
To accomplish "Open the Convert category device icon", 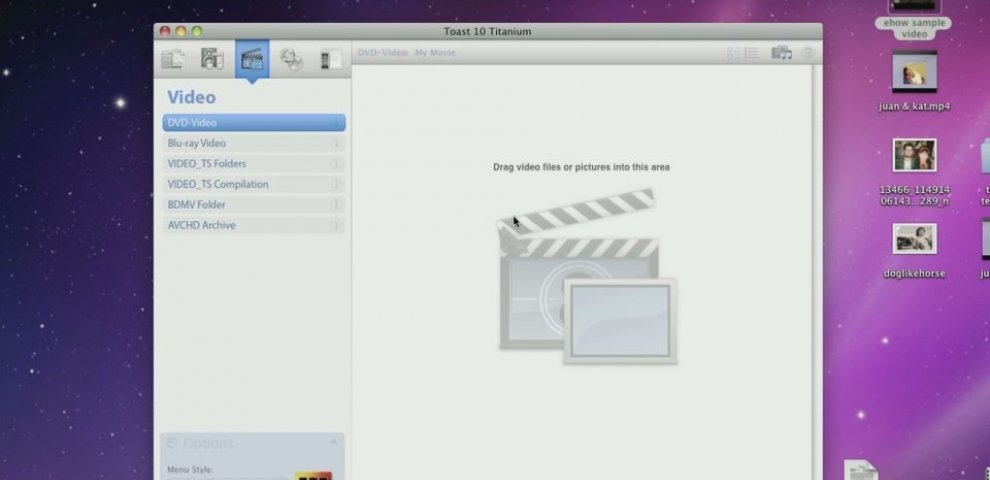I will click(331, 59).
